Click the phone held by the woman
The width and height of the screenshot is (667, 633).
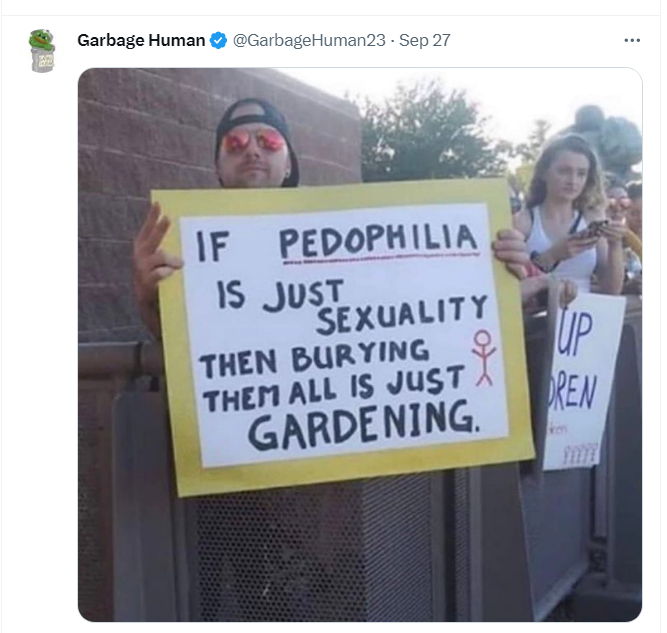[591, 230]
